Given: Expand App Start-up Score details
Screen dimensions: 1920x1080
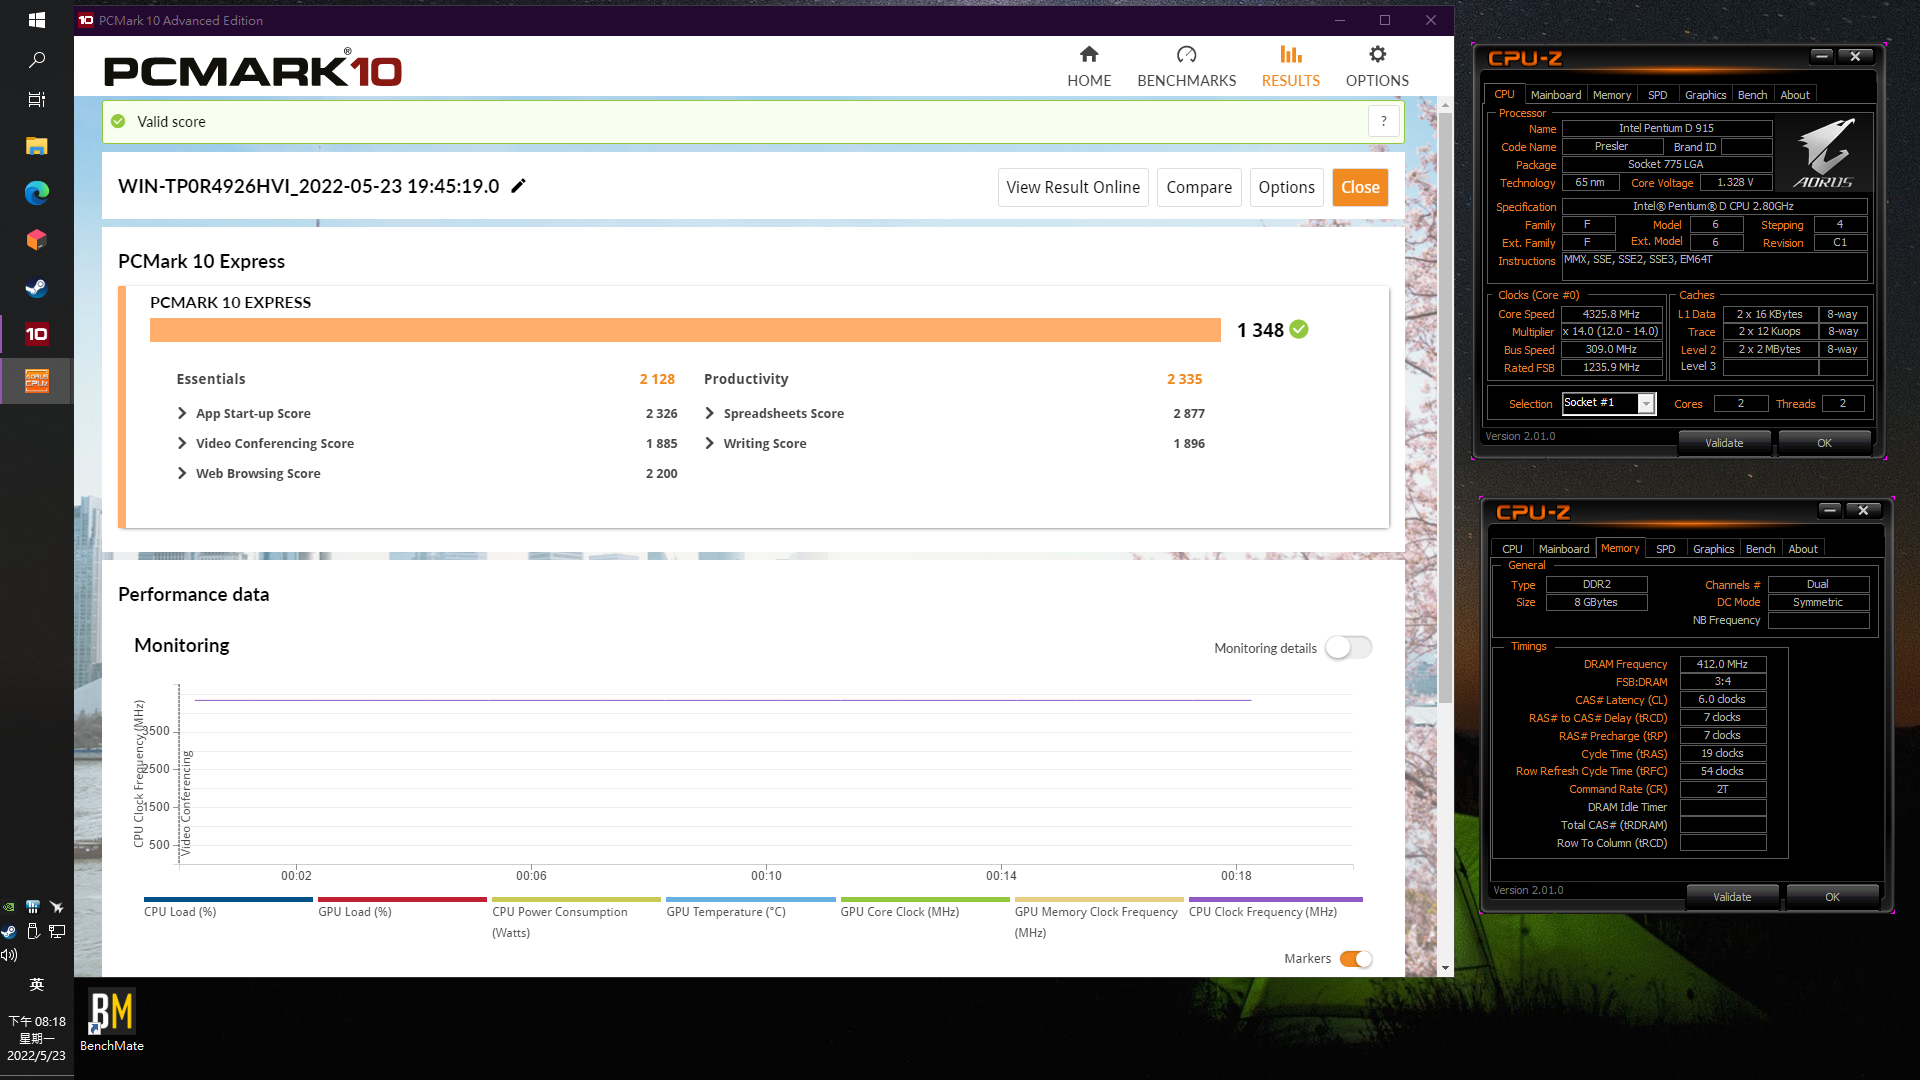Looking at the screenshot, I should point(182,413).
